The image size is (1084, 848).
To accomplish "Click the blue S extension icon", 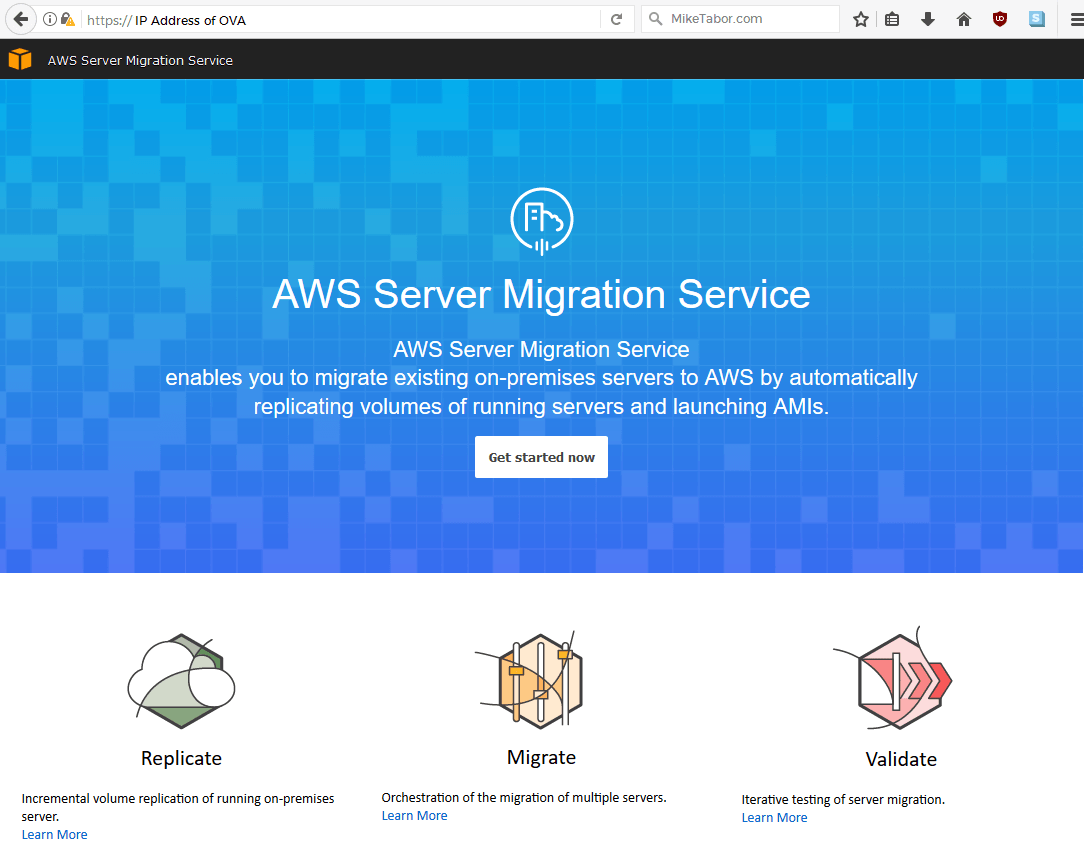I will (x=1036, y=19).
